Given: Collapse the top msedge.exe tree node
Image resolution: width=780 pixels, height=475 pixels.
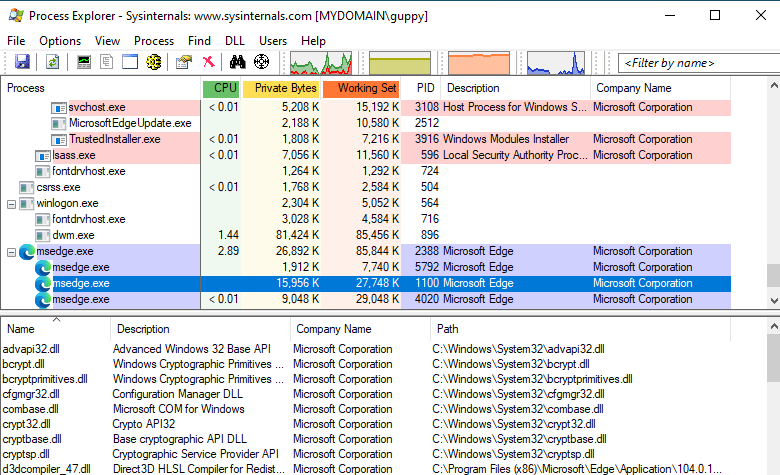Looking at the screenshot, I should click(x=11, y=253).
